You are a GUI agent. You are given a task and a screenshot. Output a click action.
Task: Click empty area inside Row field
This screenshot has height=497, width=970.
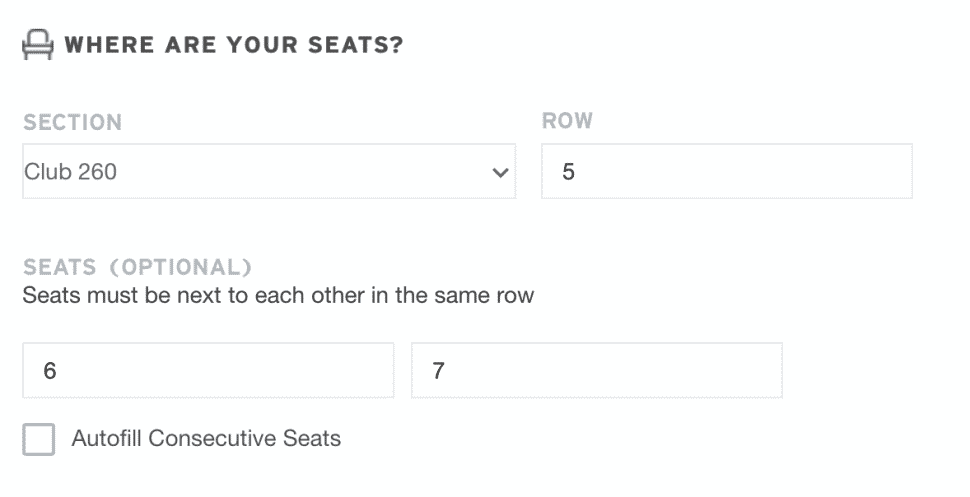(x=742, y=171)
